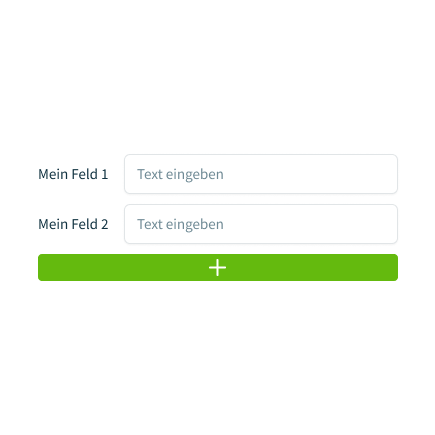
Task: Click the white plus icon
Action: (x=217, y=268)
